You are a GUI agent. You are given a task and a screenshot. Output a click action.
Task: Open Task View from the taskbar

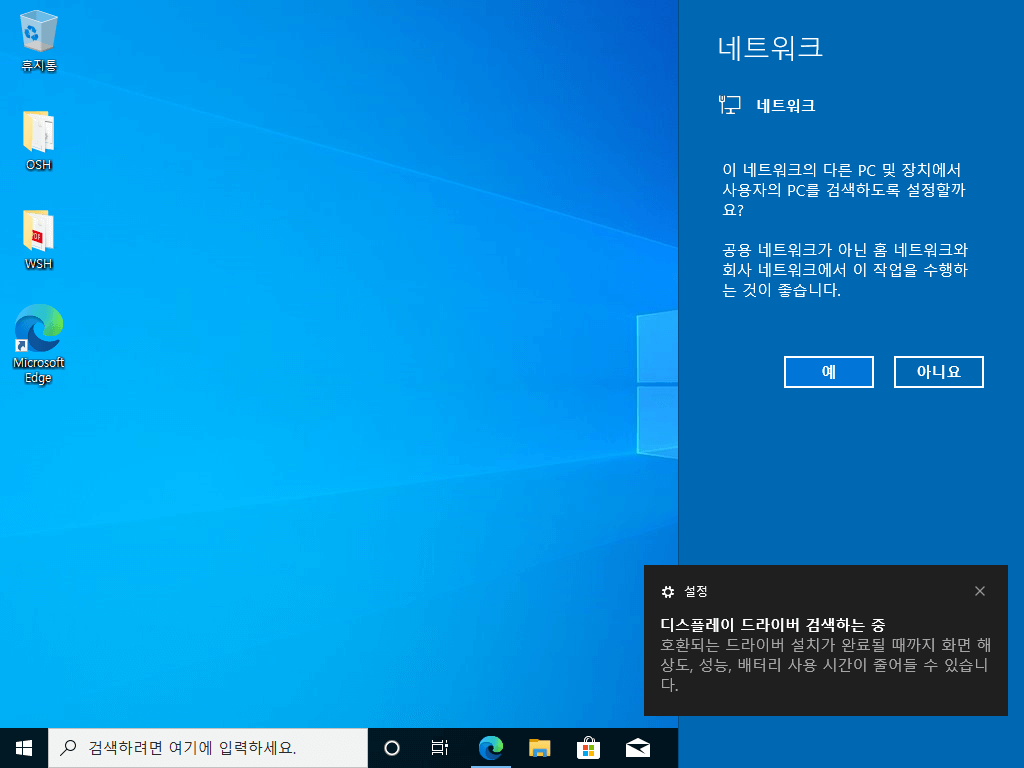click(440, 748)
